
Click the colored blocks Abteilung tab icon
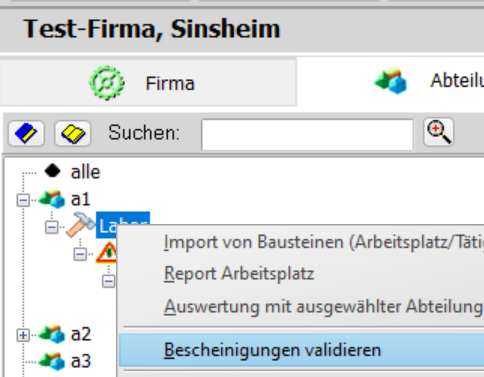tap(391, 81)
